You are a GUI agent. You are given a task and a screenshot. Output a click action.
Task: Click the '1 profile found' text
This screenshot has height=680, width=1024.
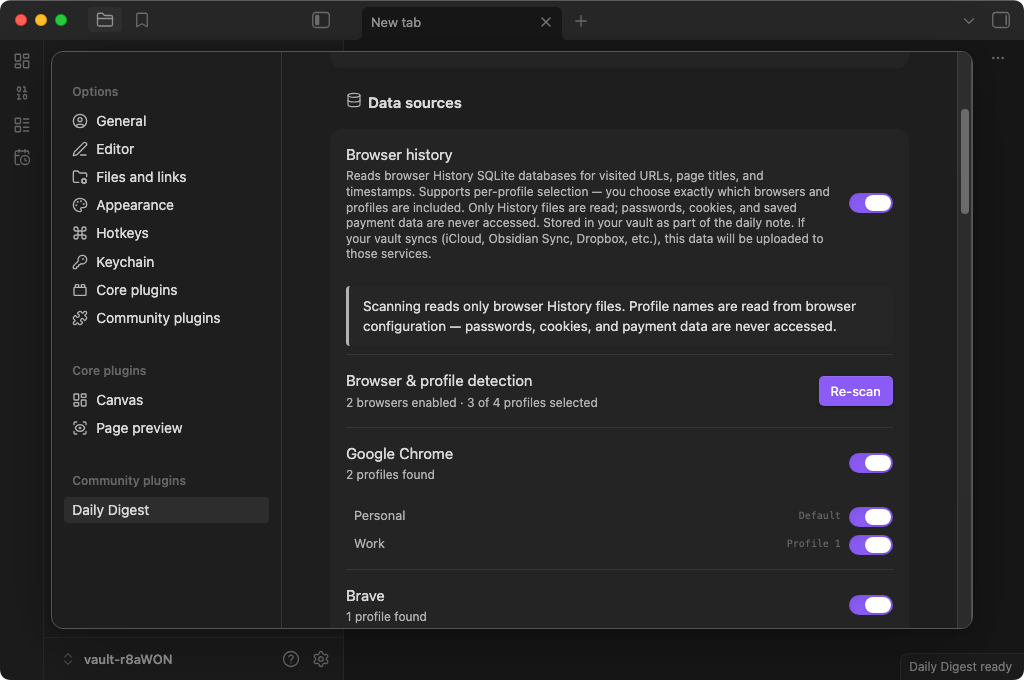pos(386,617)
